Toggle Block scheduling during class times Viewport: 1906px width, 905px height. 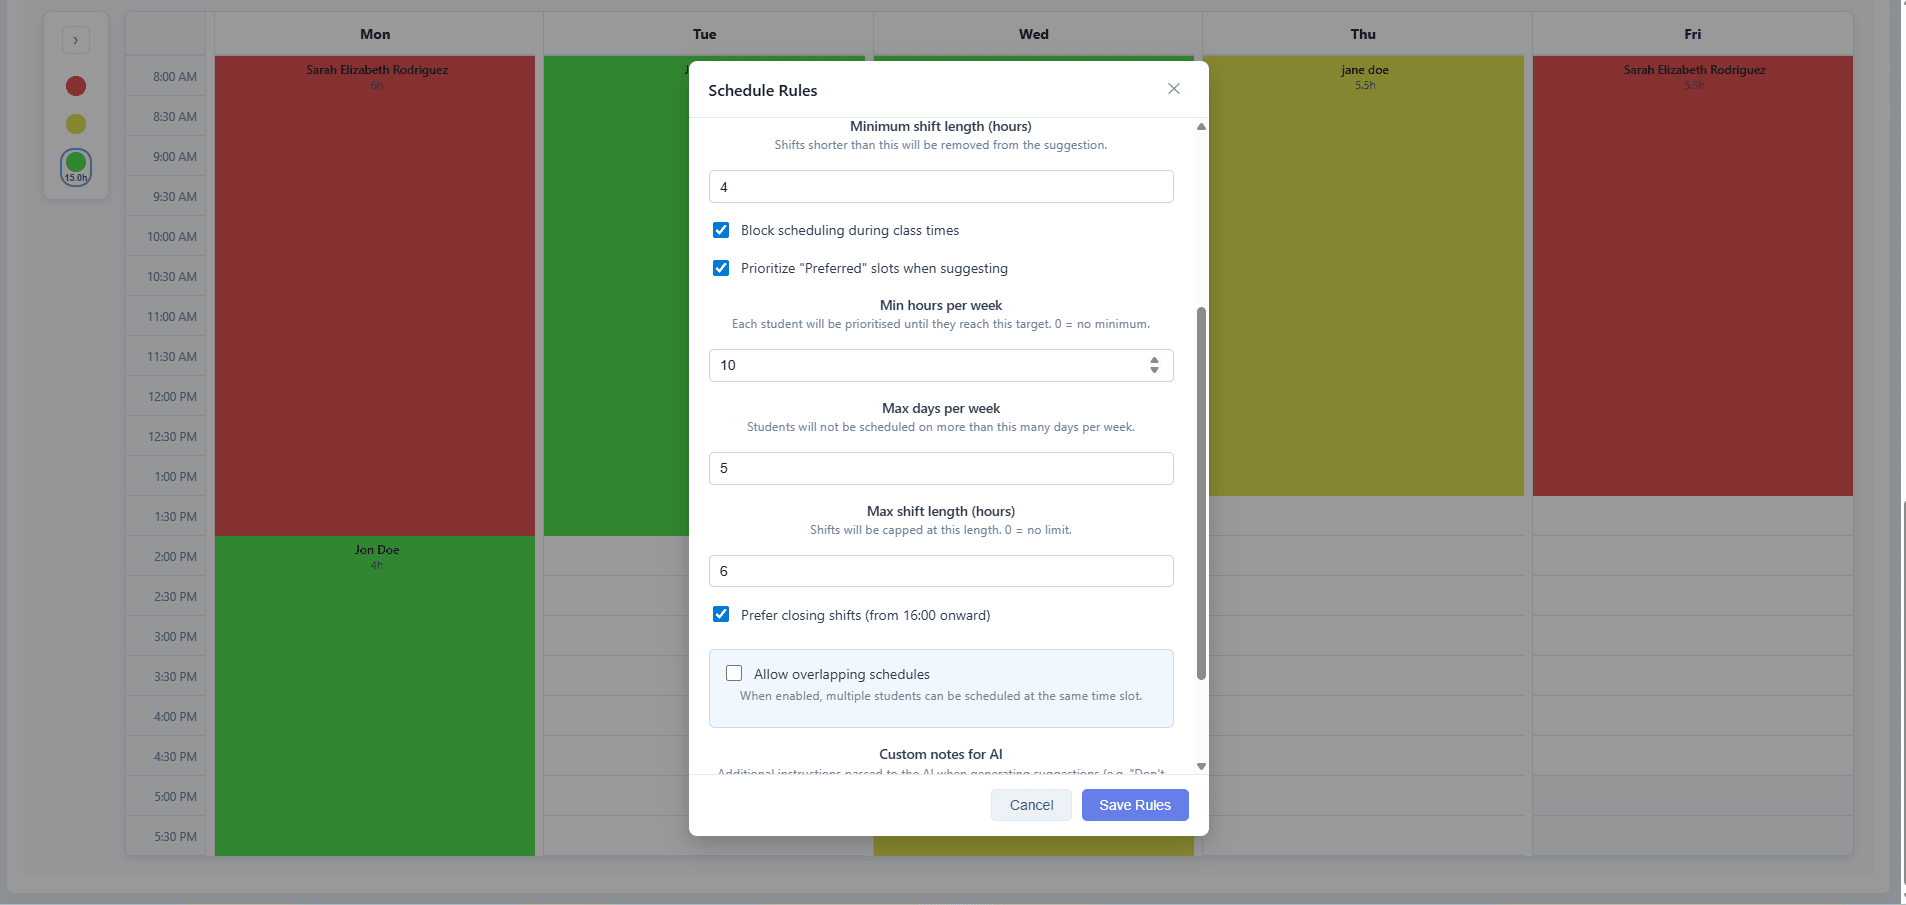coord(721,230)
